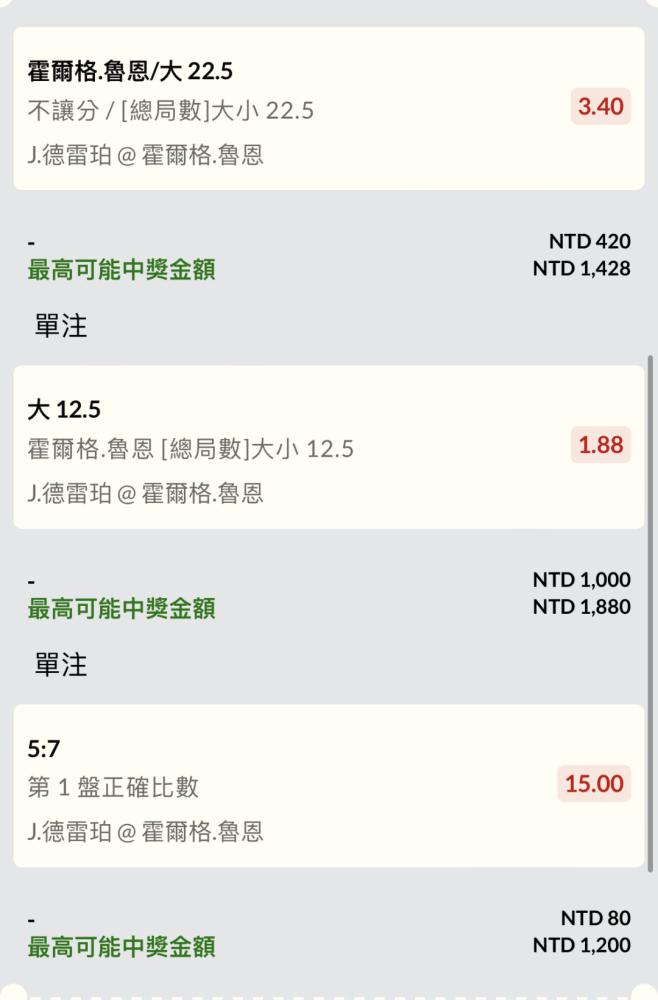Image resolution: width=658 pixels, height=1000 pixels.
Task: Click the 3.40 odds badge
Action: tap(600, 107)
